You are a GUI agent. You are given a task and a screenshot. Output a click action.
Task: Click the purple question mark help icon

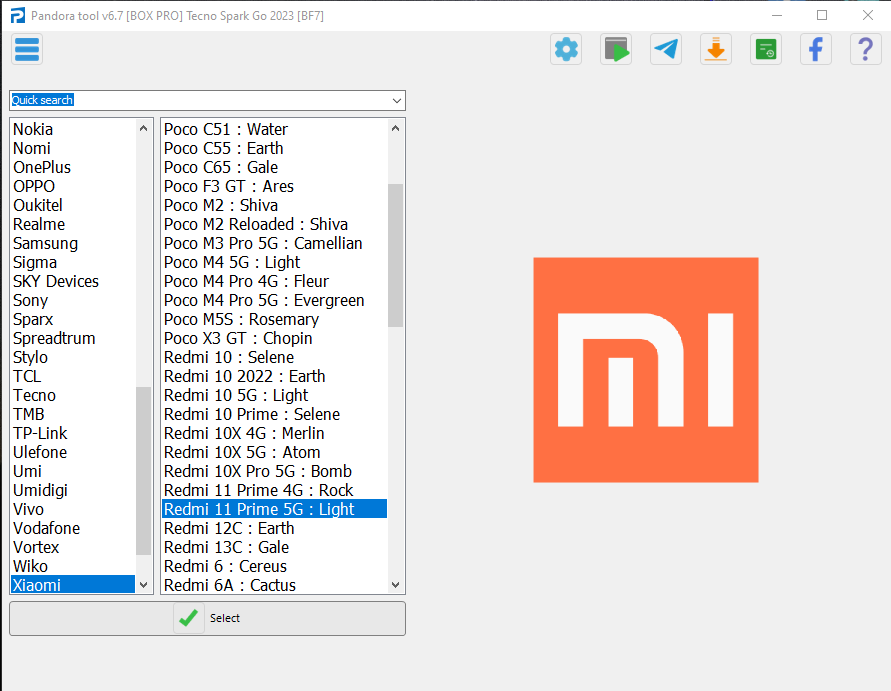click(x=865, y=49)
